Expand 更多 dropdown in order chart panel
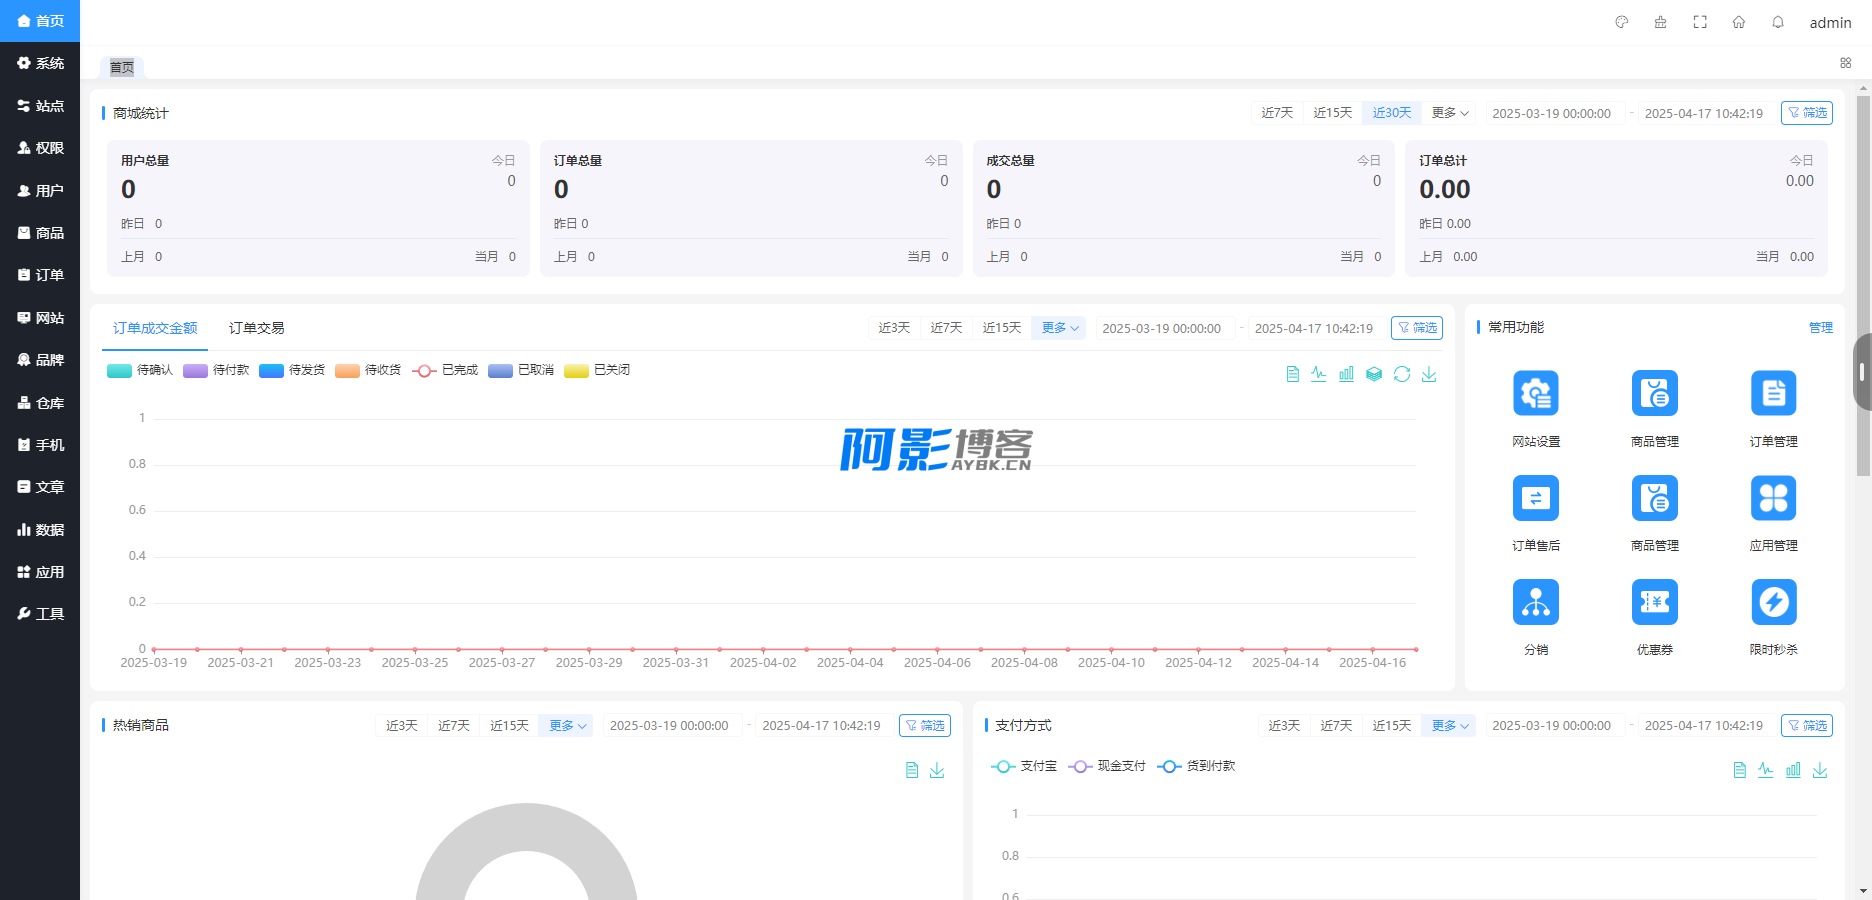The height and width of the screenshot is (900, 1872). tap(1059, 328)
